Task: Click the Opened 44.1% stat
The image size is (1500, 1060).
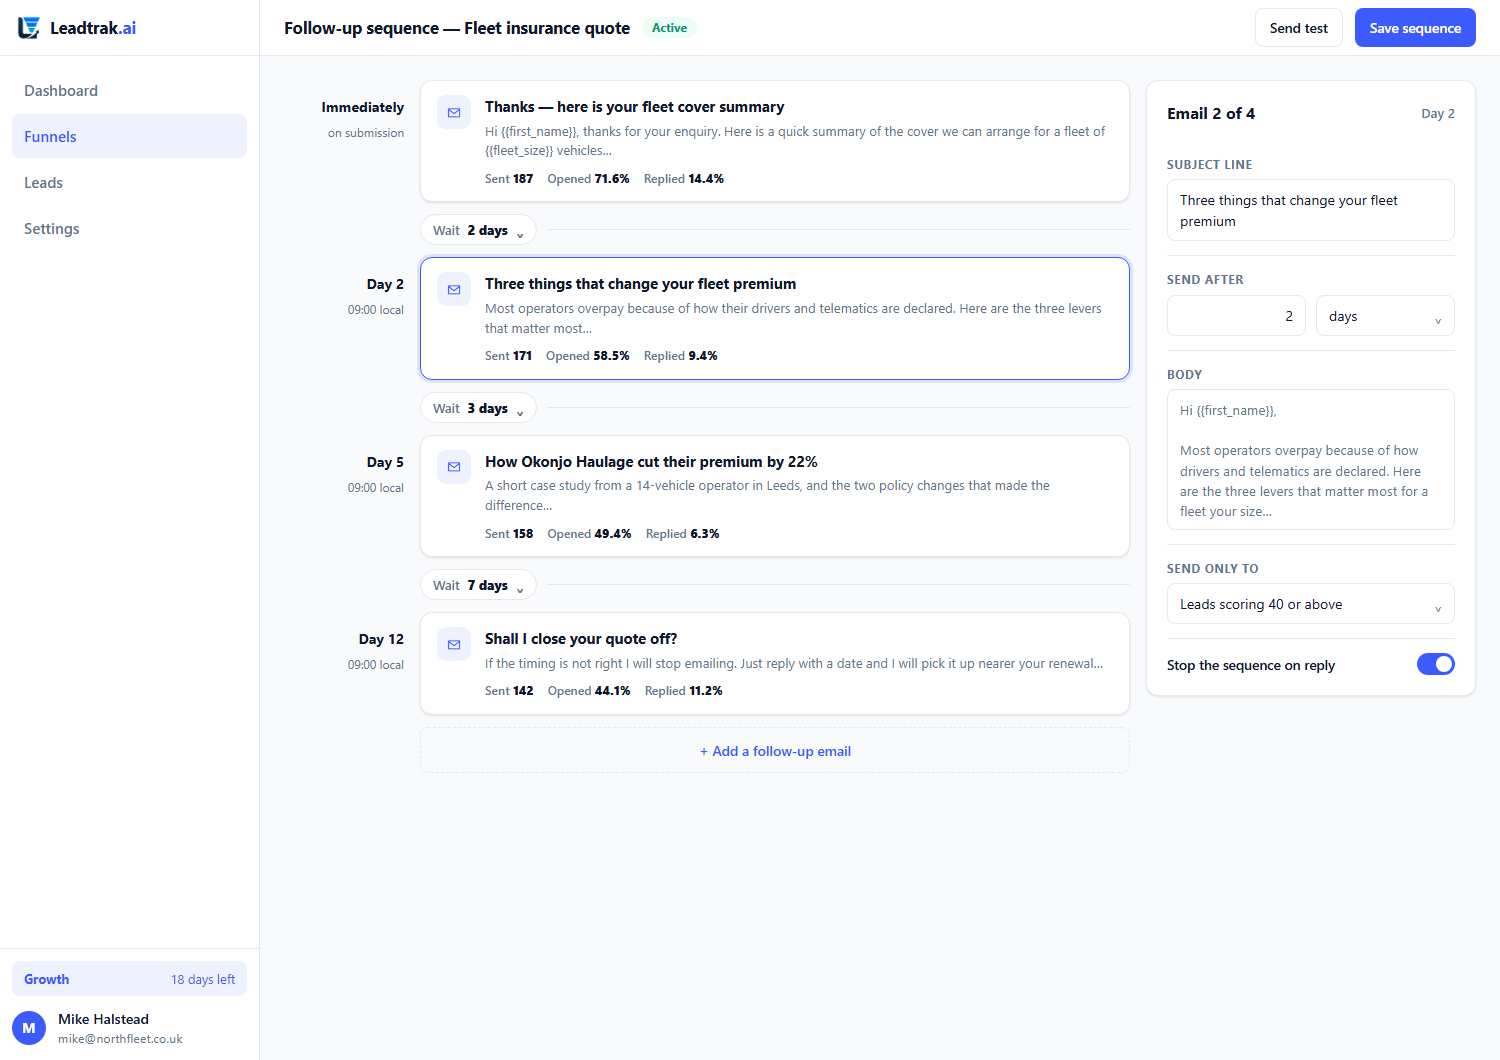Action: pos(589,691)
